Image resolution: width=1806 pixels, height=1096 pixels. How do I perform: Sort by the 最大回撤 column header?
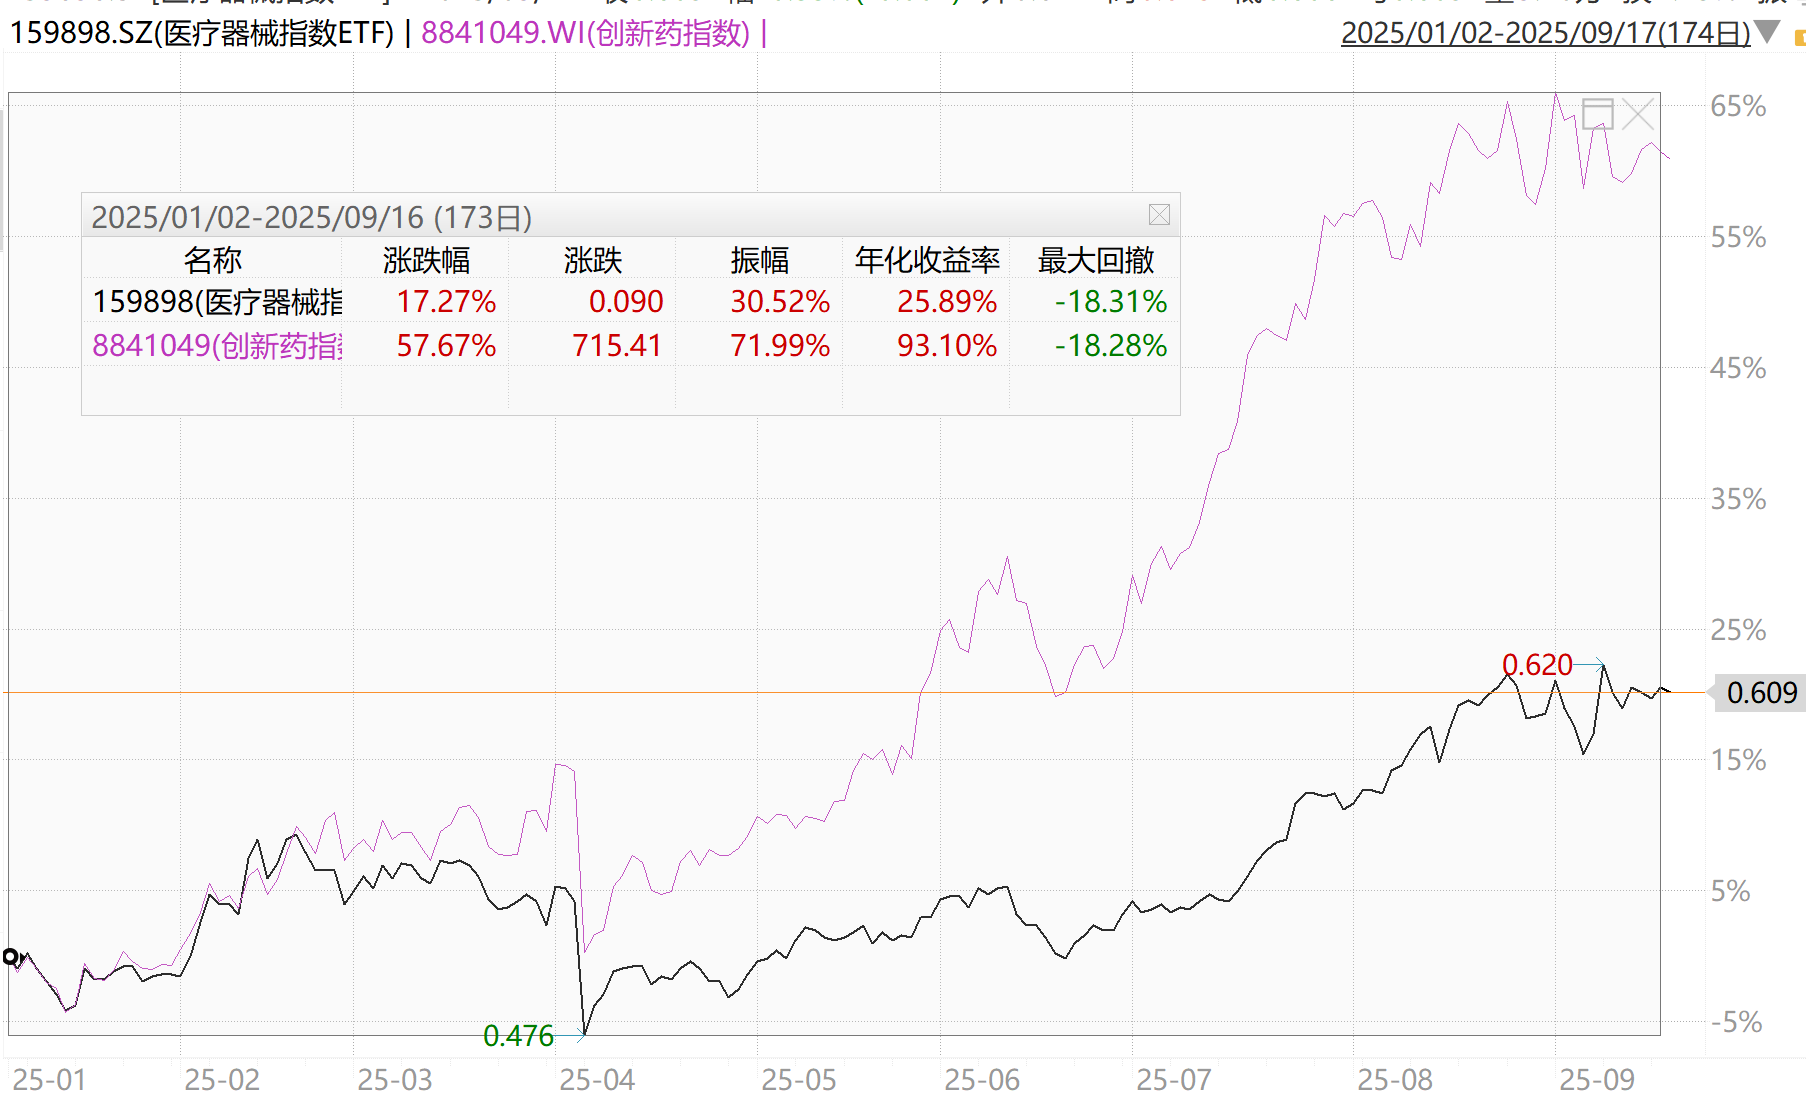(1096, 260)
